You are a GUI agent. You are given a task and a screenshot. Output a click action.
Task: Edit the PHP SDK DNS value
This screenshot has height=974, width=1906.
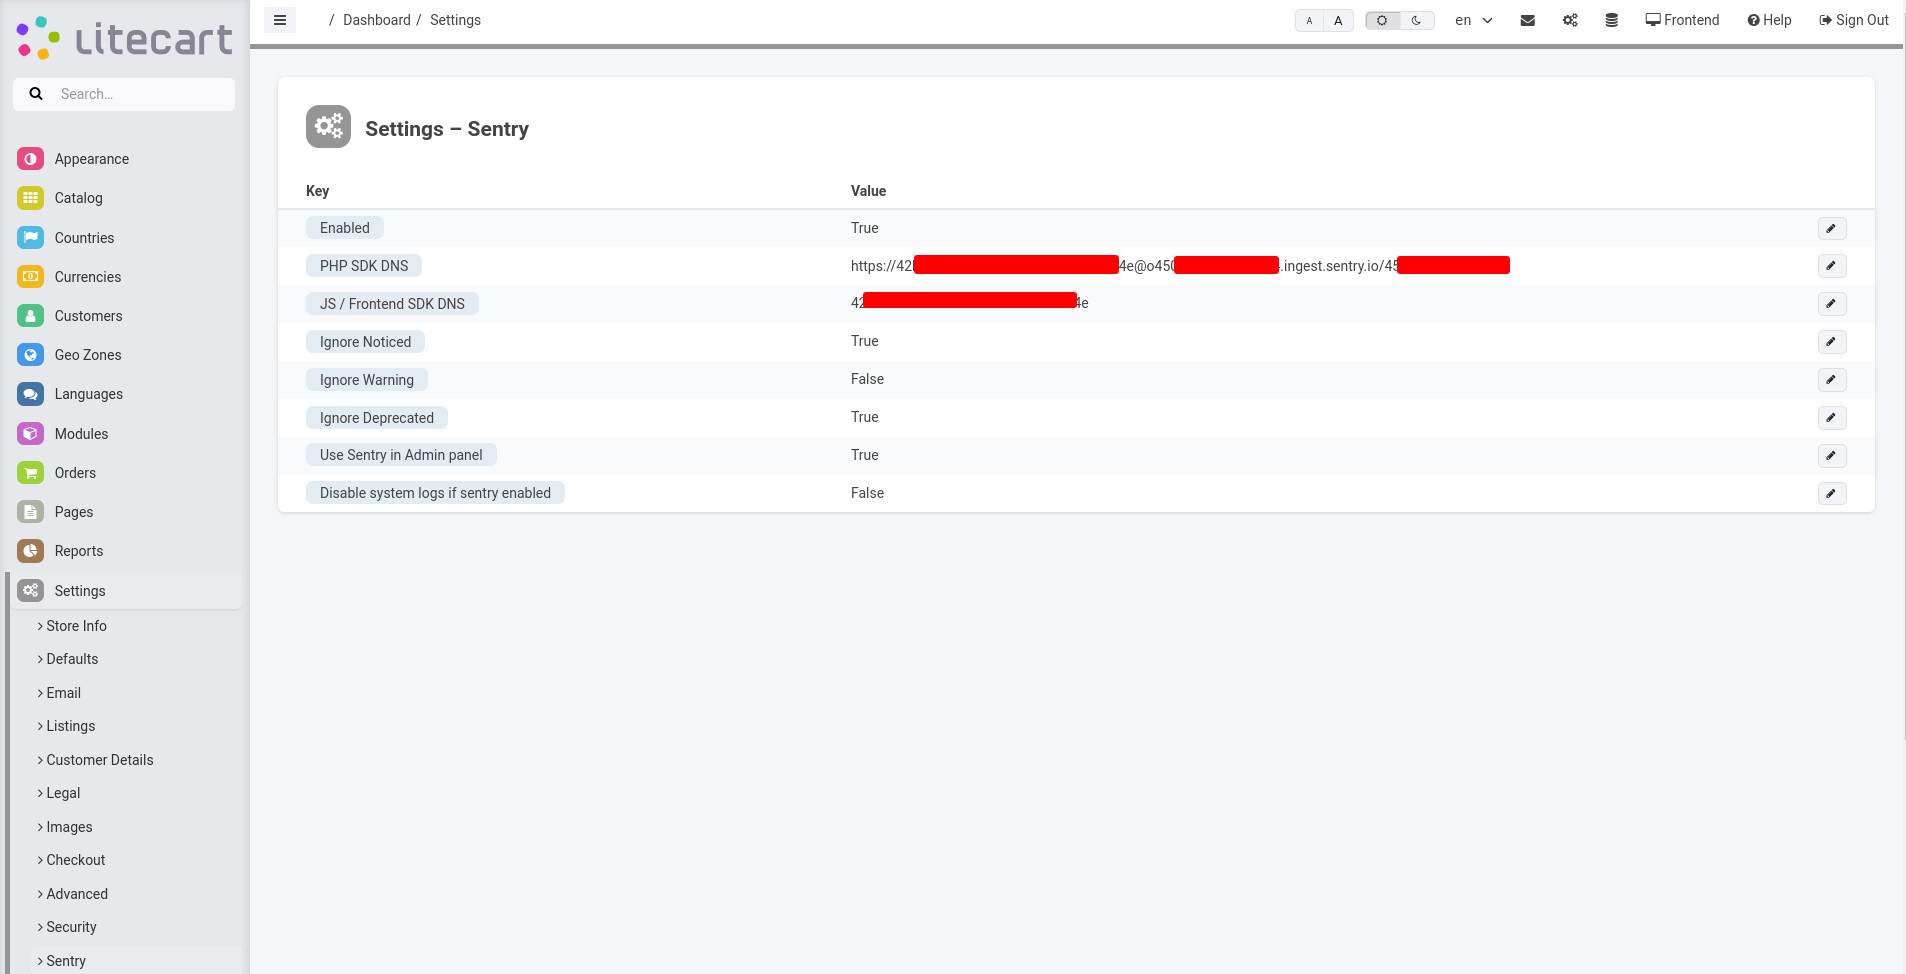coord(1831,266)
